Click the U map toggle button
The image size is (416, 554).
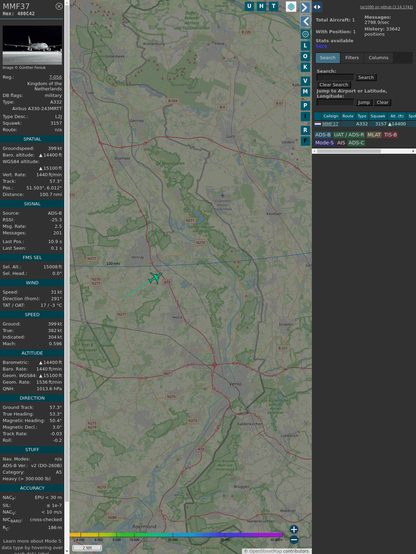click(x=249, y=6)
